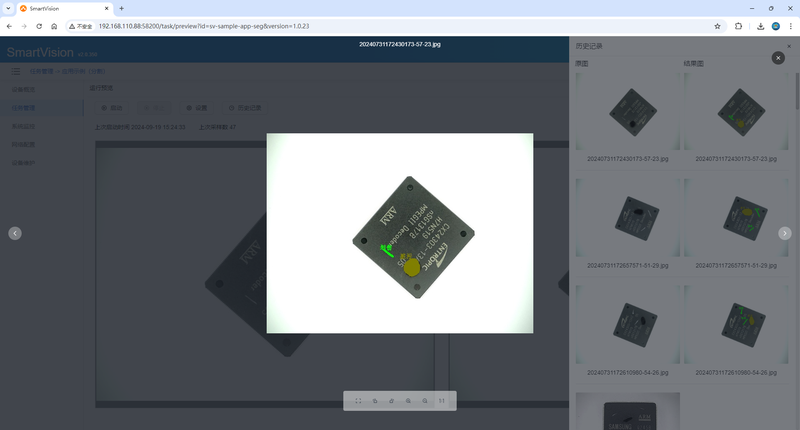
Task: Click the enlarged chip image in the preview
Action: pos(400,233)
